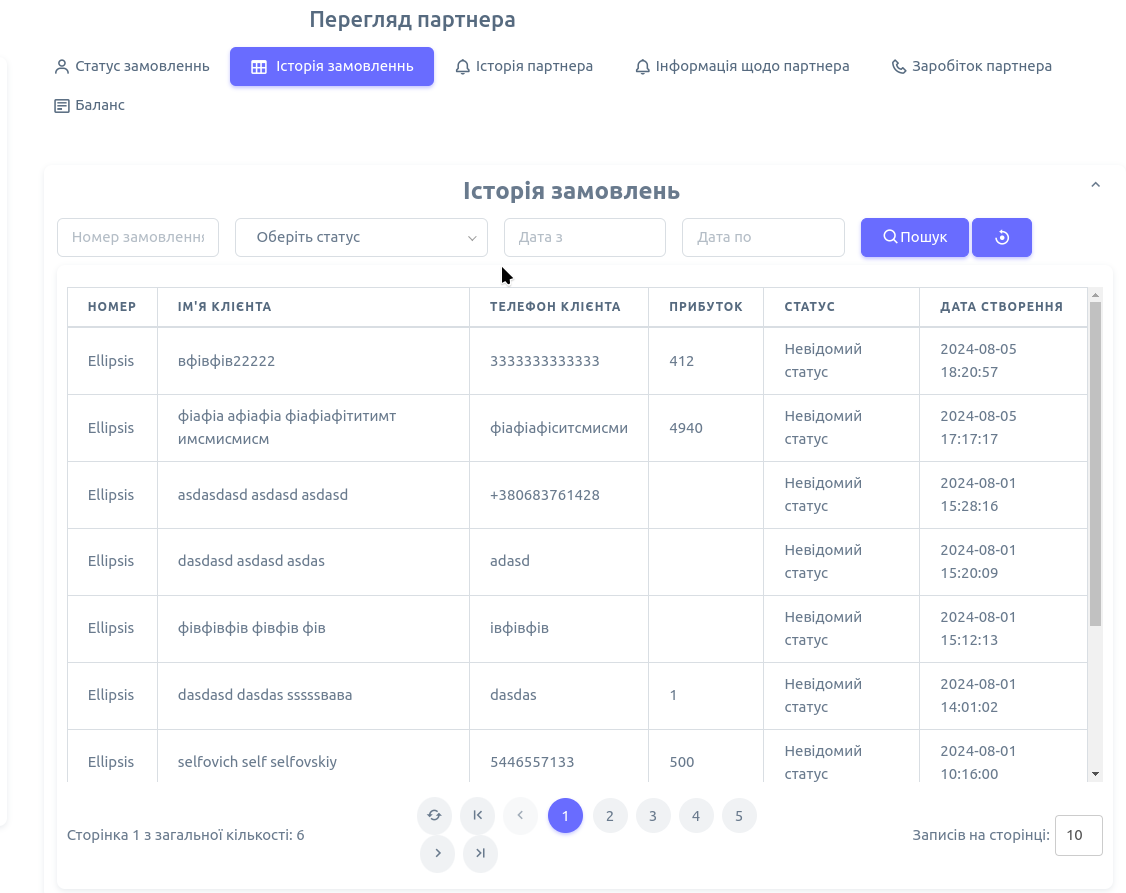
Task: Collapse the Історія замовлень panel chevron
Action: (x=1095, y=185)
